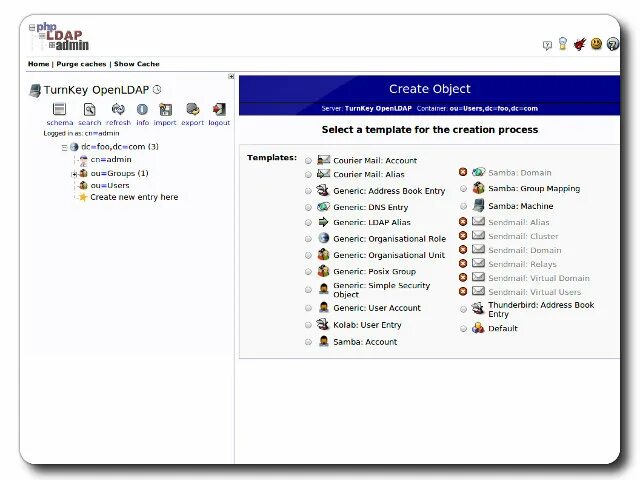
Task: Select Samba: Machine radio button
Action: (x=463, y=206)
